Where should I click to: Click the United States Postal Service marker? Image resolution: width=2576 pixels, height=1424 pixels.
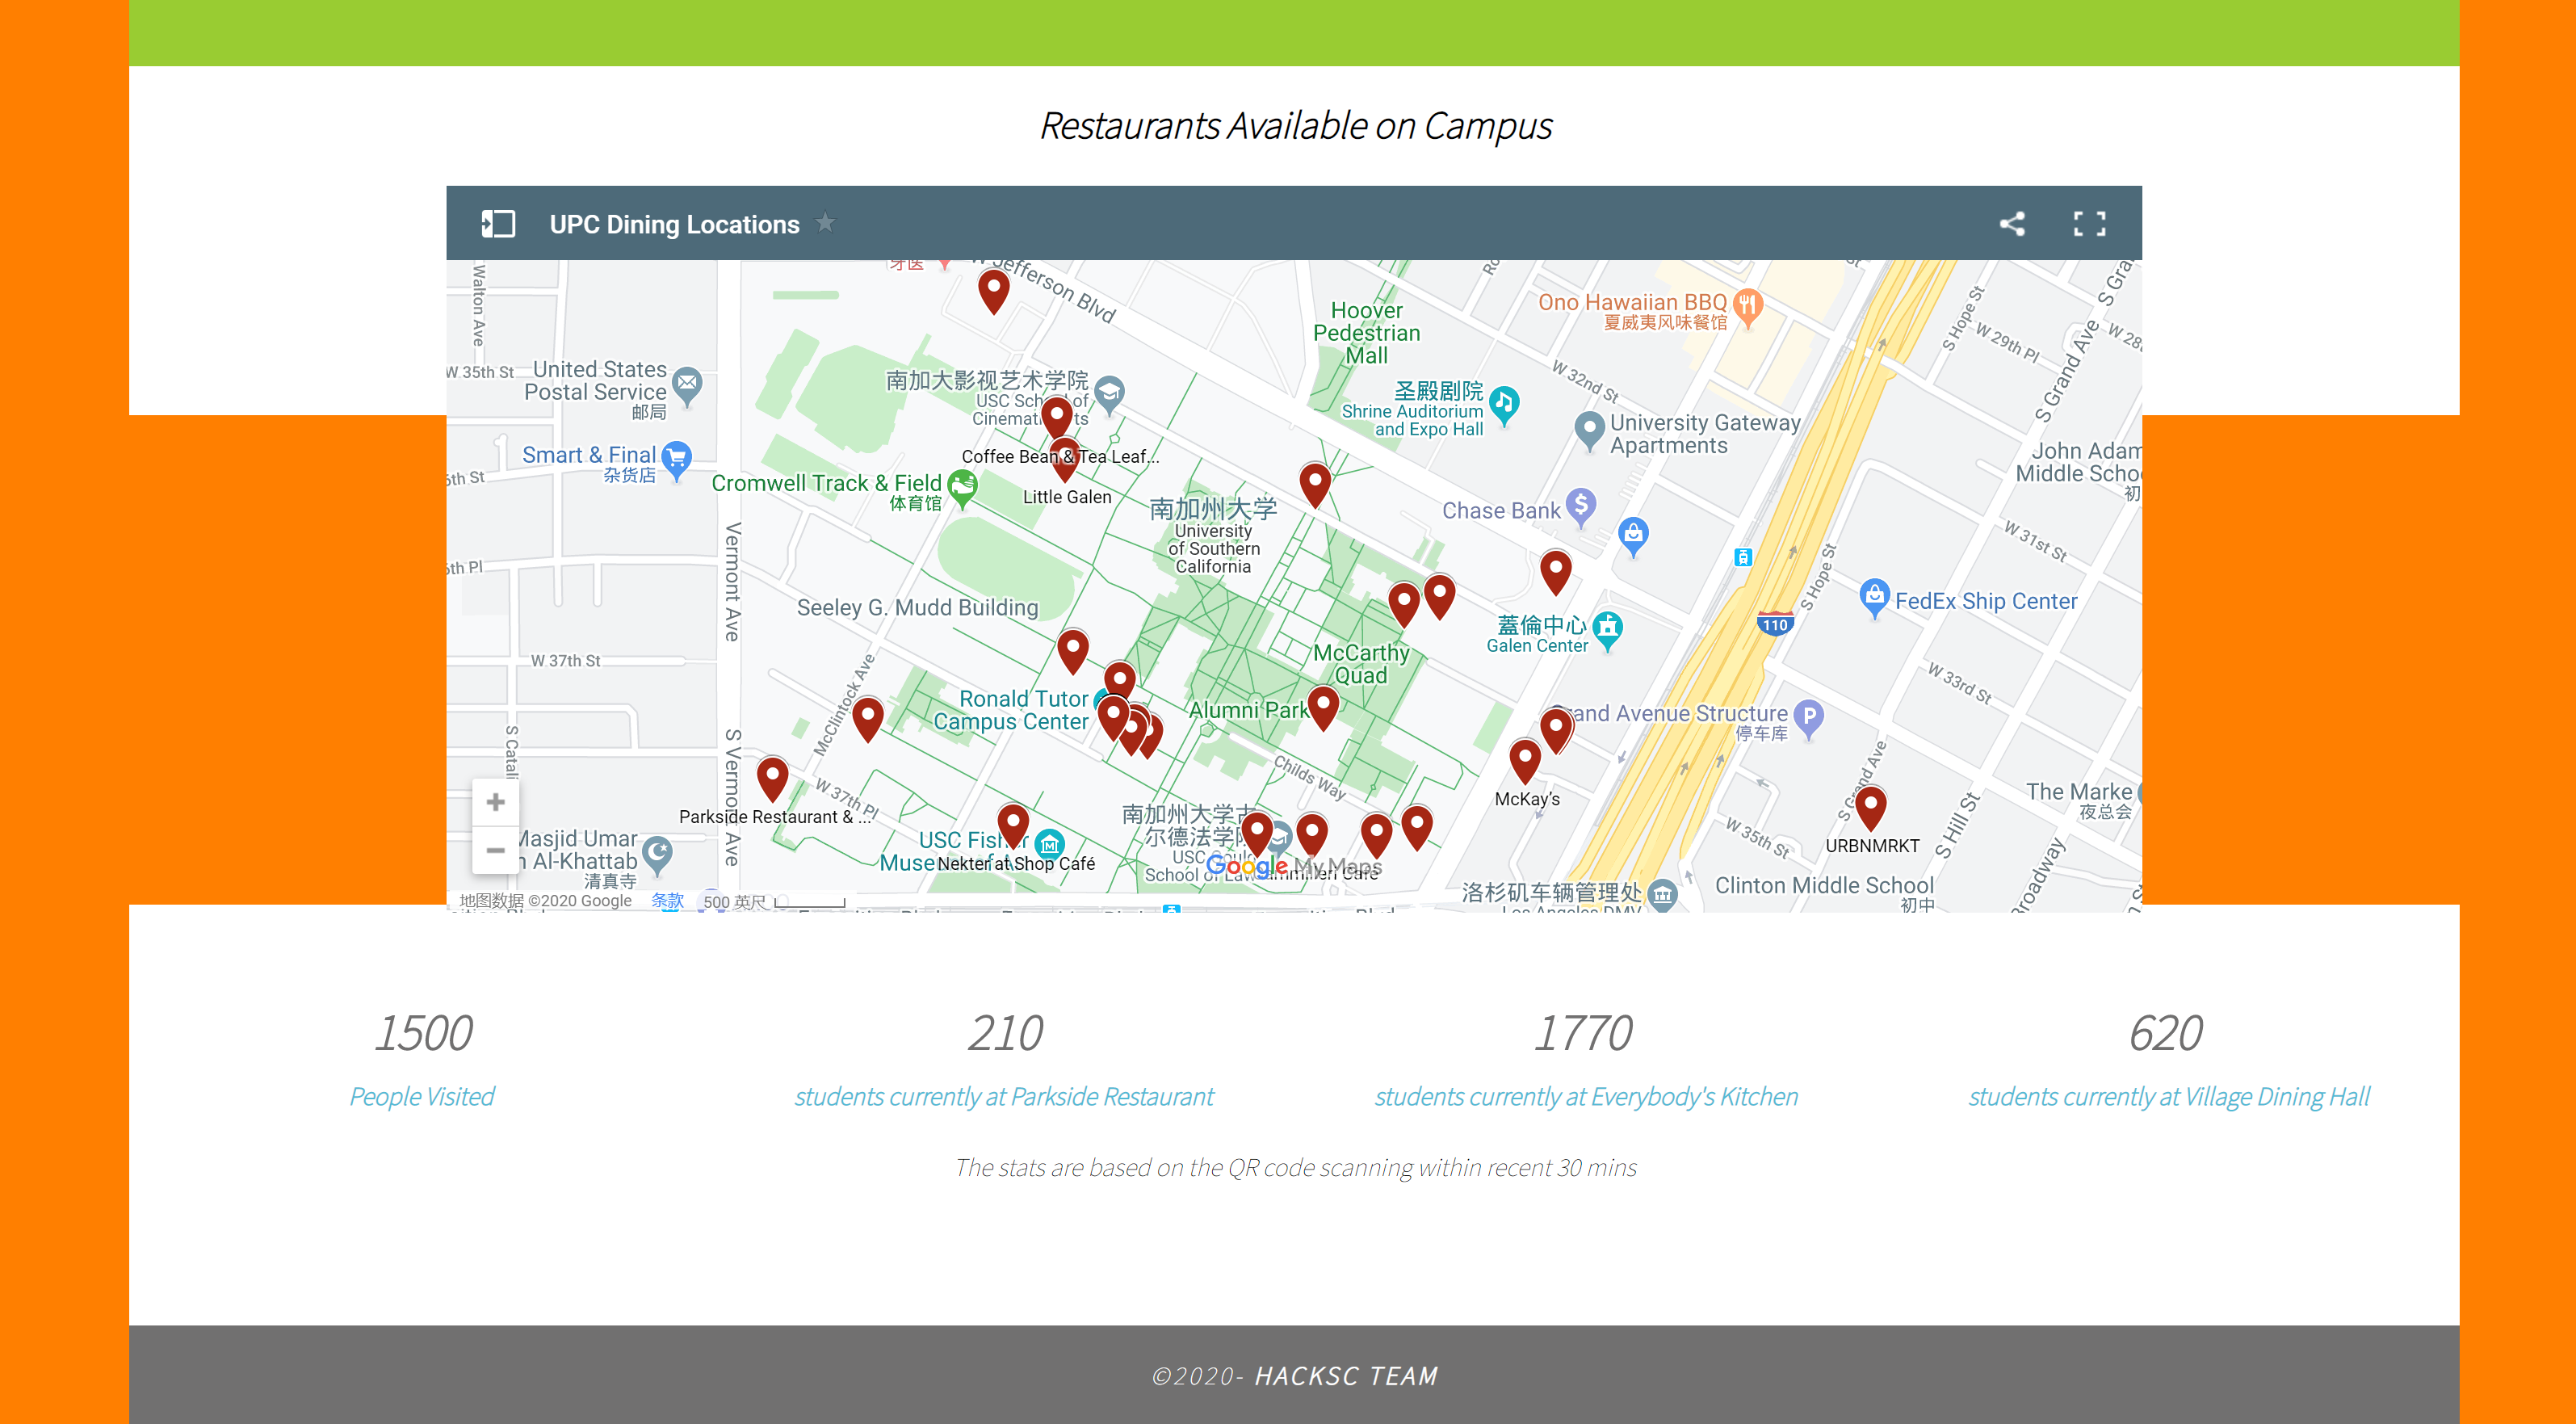pyautogui.click(x=687, y=383)
